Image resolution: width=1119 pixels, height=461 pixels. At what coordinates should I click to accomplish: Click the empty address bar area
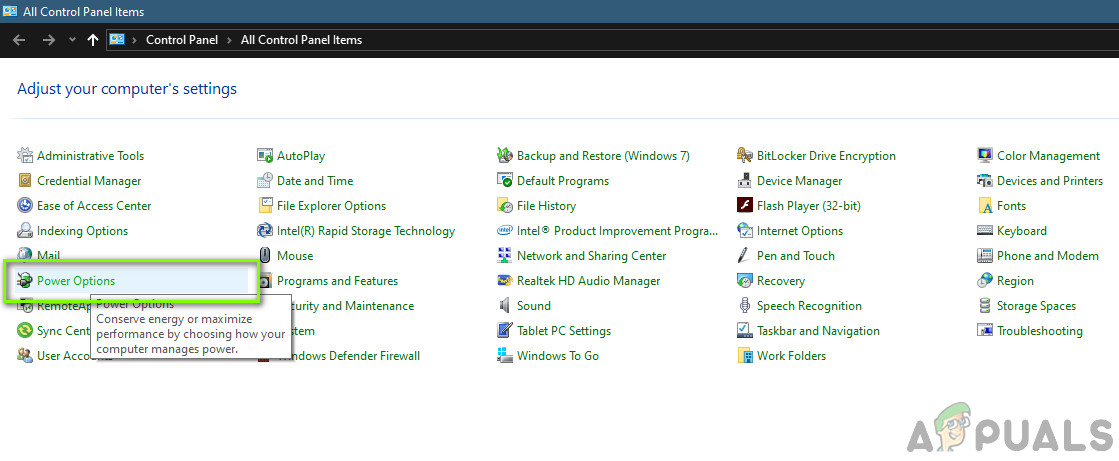tap(700, 40)
